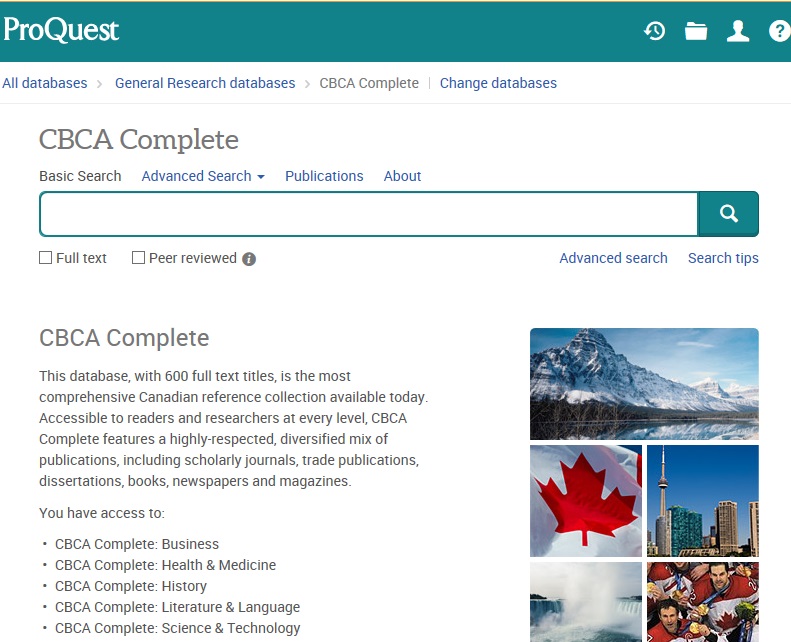
Task: Click the Change databases link
Action: point(498,83)
